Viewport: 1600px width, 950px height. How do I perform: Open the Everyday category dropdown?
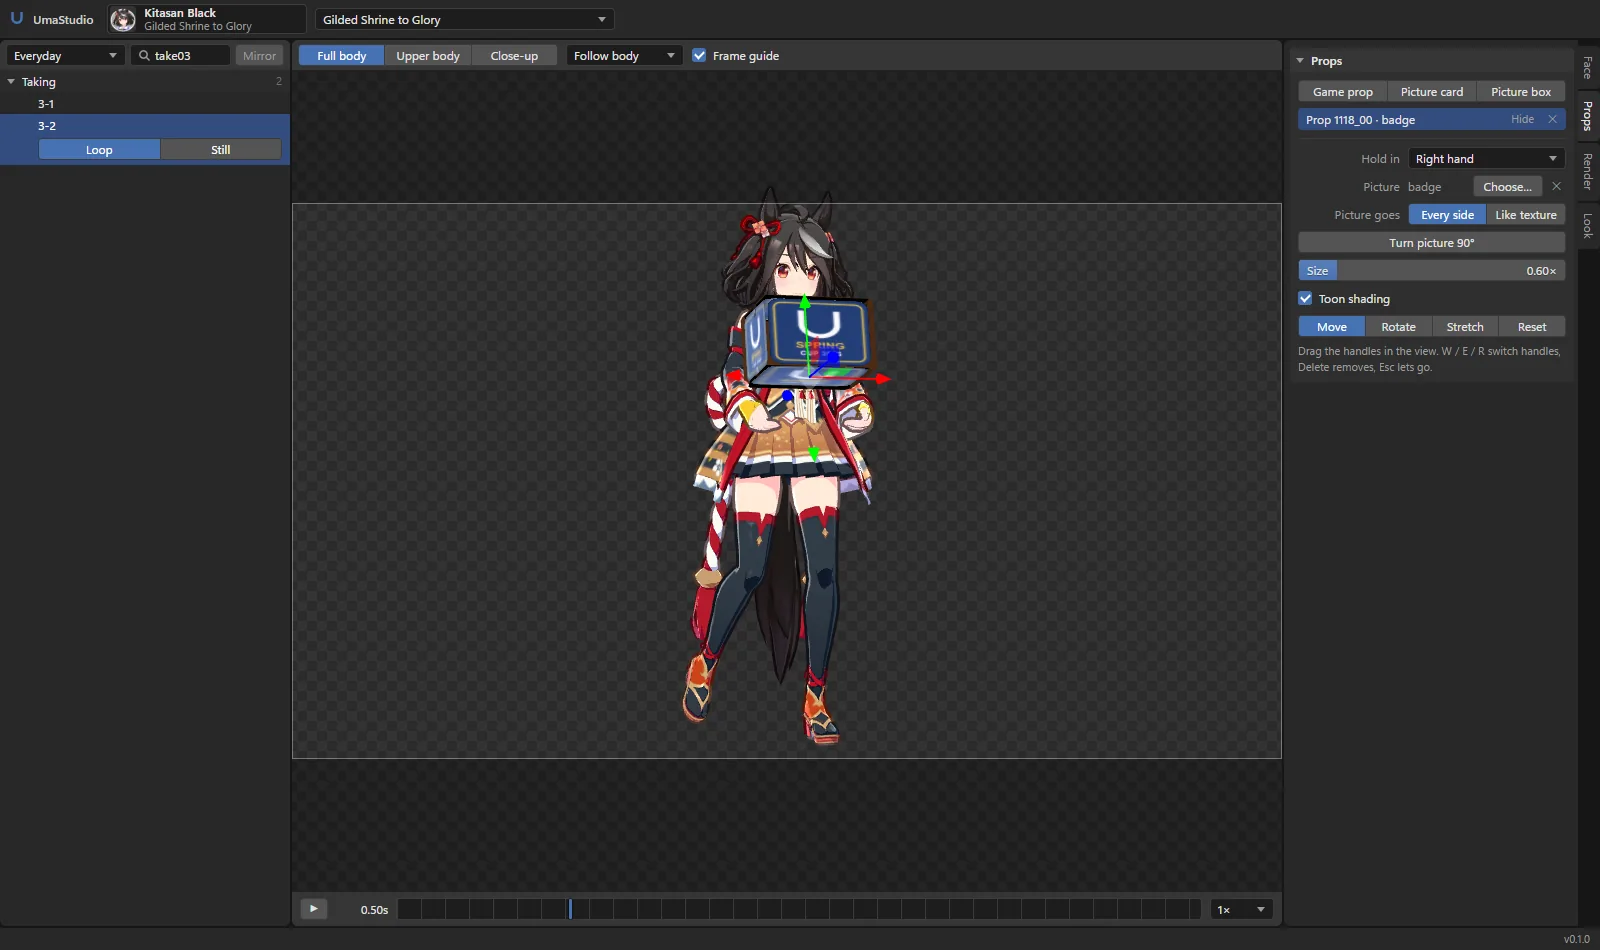point(65,56)
